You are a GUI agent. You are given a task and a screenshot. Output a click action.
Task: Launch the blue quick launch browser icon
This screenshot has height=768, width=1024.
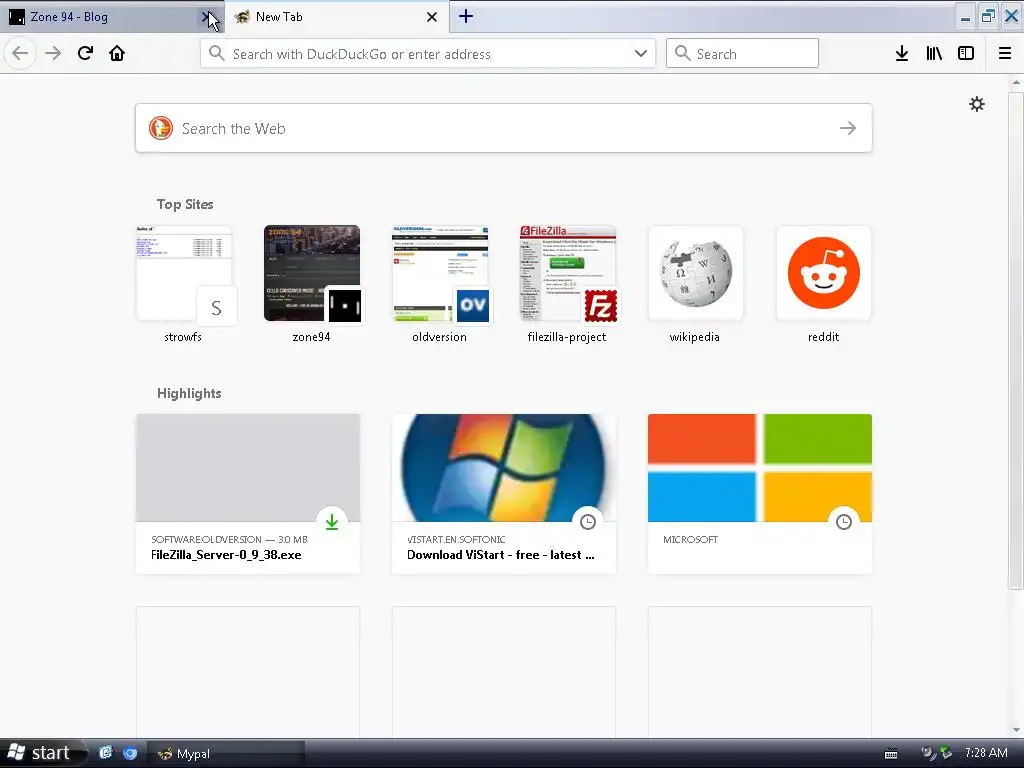pyautogui.click(x=130, y=753)
